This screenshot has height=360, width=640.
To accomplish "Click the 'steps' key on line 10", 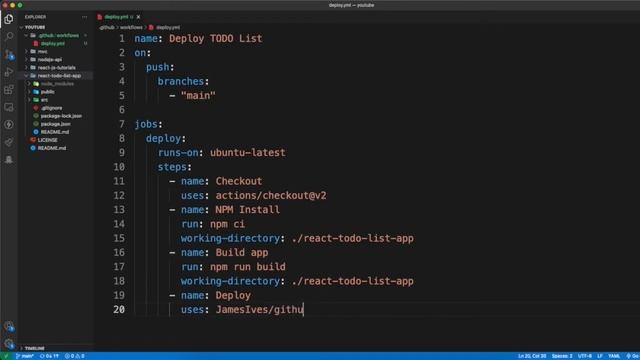I will [172, 167].
